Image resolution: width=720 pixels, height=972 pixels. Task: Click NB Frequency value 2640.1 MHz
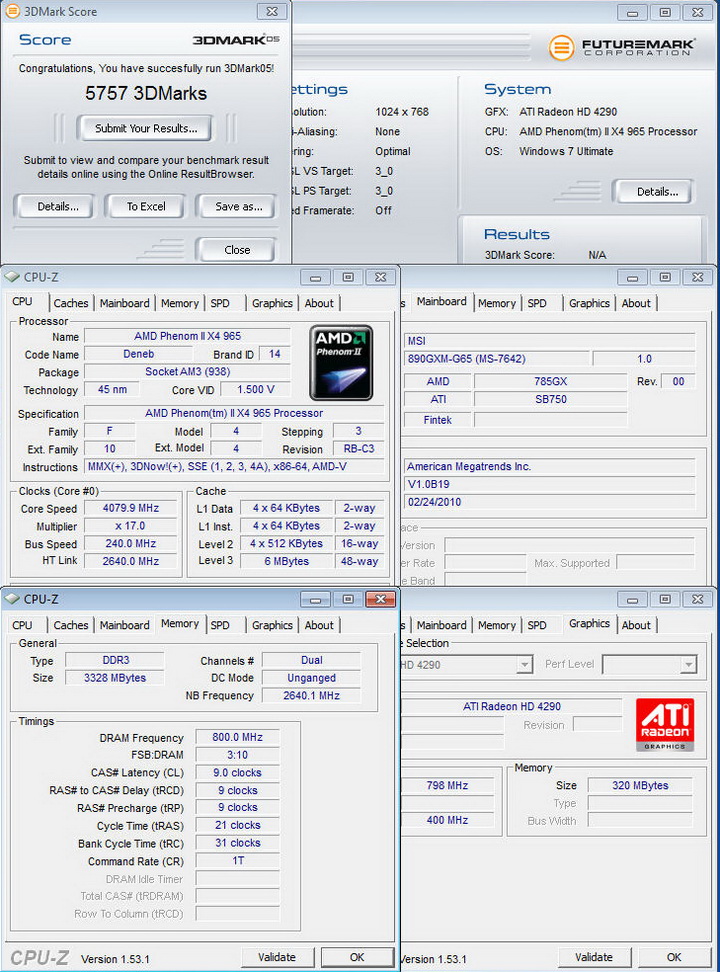[x=311, y=696]
